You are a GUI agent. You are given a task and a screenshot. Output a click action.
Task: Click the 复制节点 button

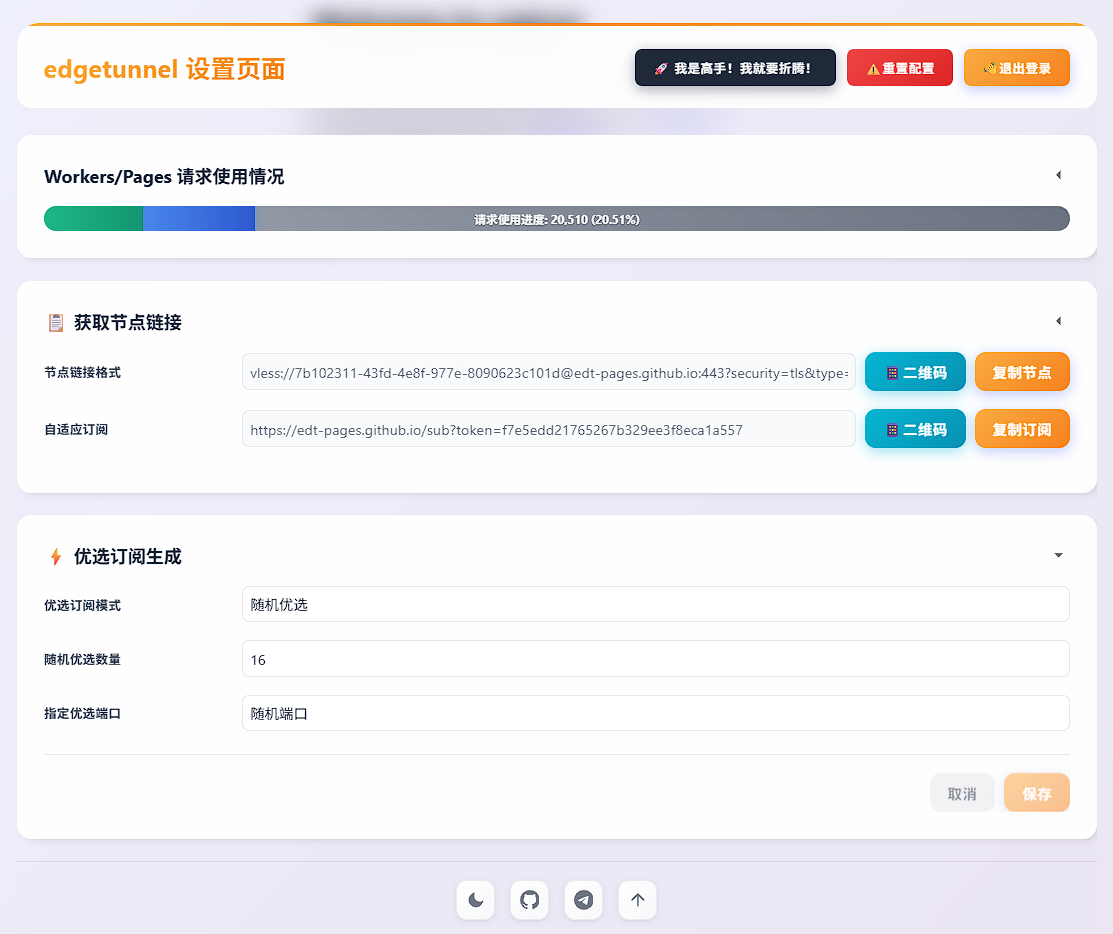pos(1022,371)
